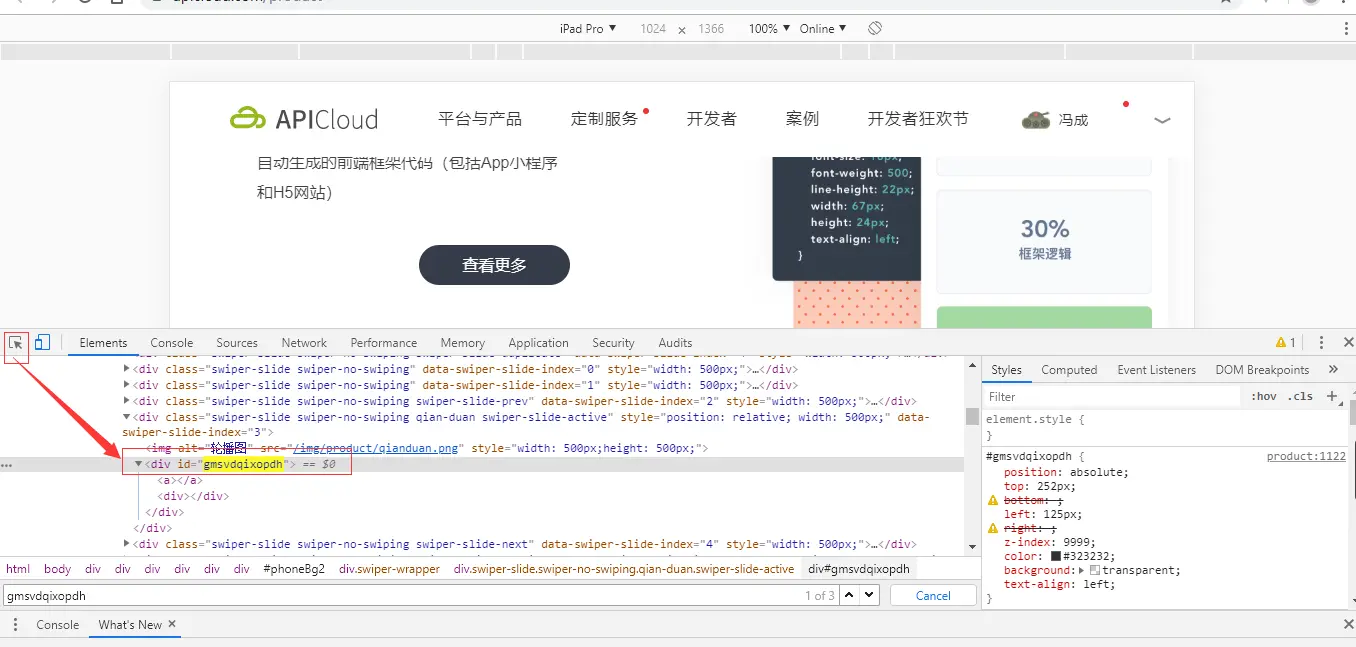Screen dimensions: 1356x647
Task: Click the user avatar next to 冯成
Action: point(1036,119)
